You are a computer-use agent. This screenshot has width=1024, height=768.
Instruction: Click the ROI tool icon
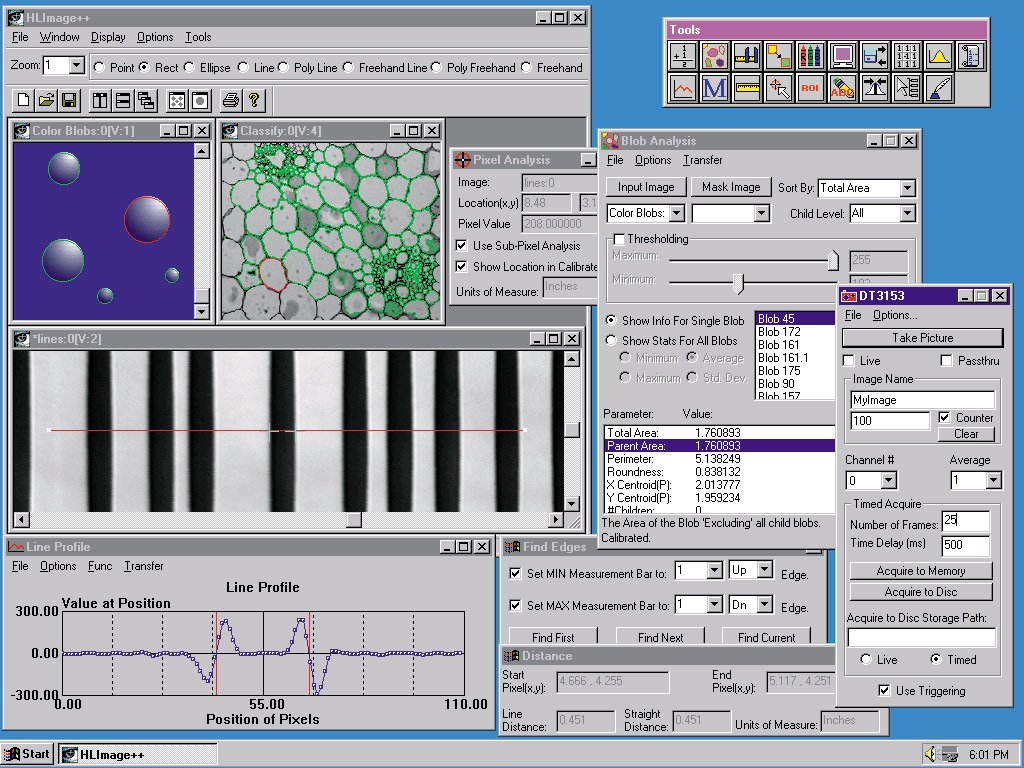810,88
